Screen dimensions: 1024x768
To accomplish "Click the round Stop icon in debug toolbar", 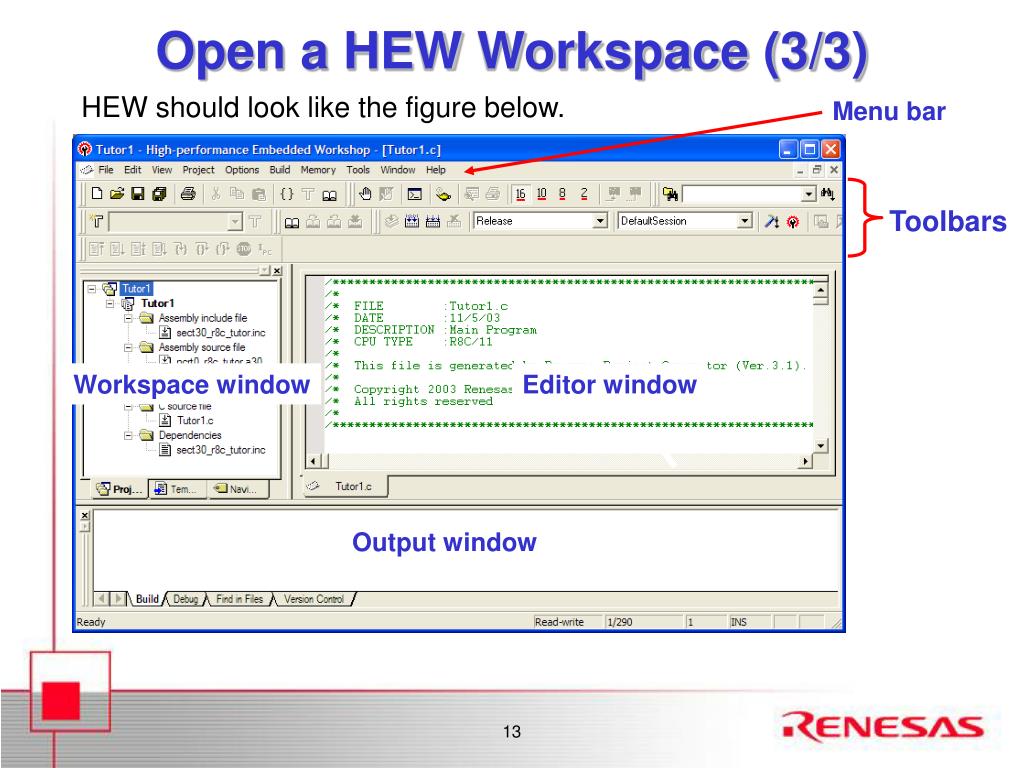I will pyautogui.click(x=244, y=248).
